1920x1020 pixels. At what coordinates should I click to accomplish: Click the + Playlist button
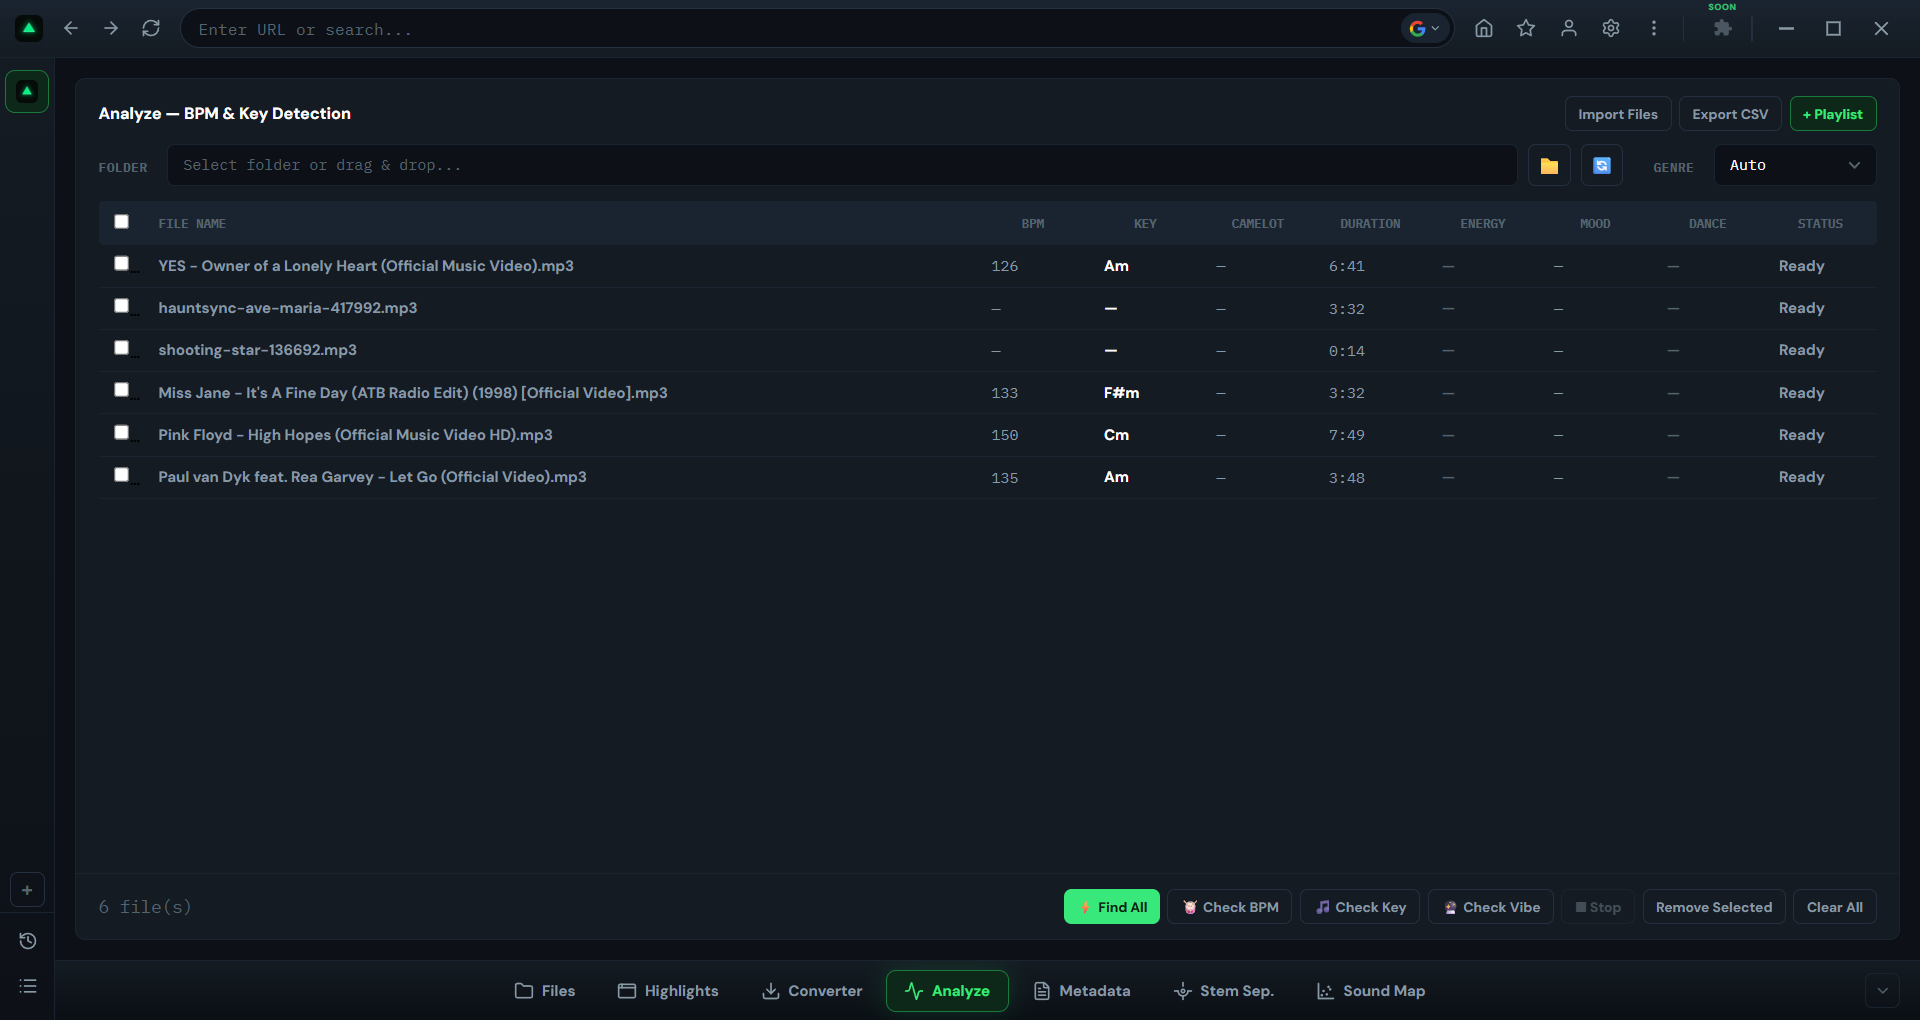pyautogui.click(x=1833, y=114)
